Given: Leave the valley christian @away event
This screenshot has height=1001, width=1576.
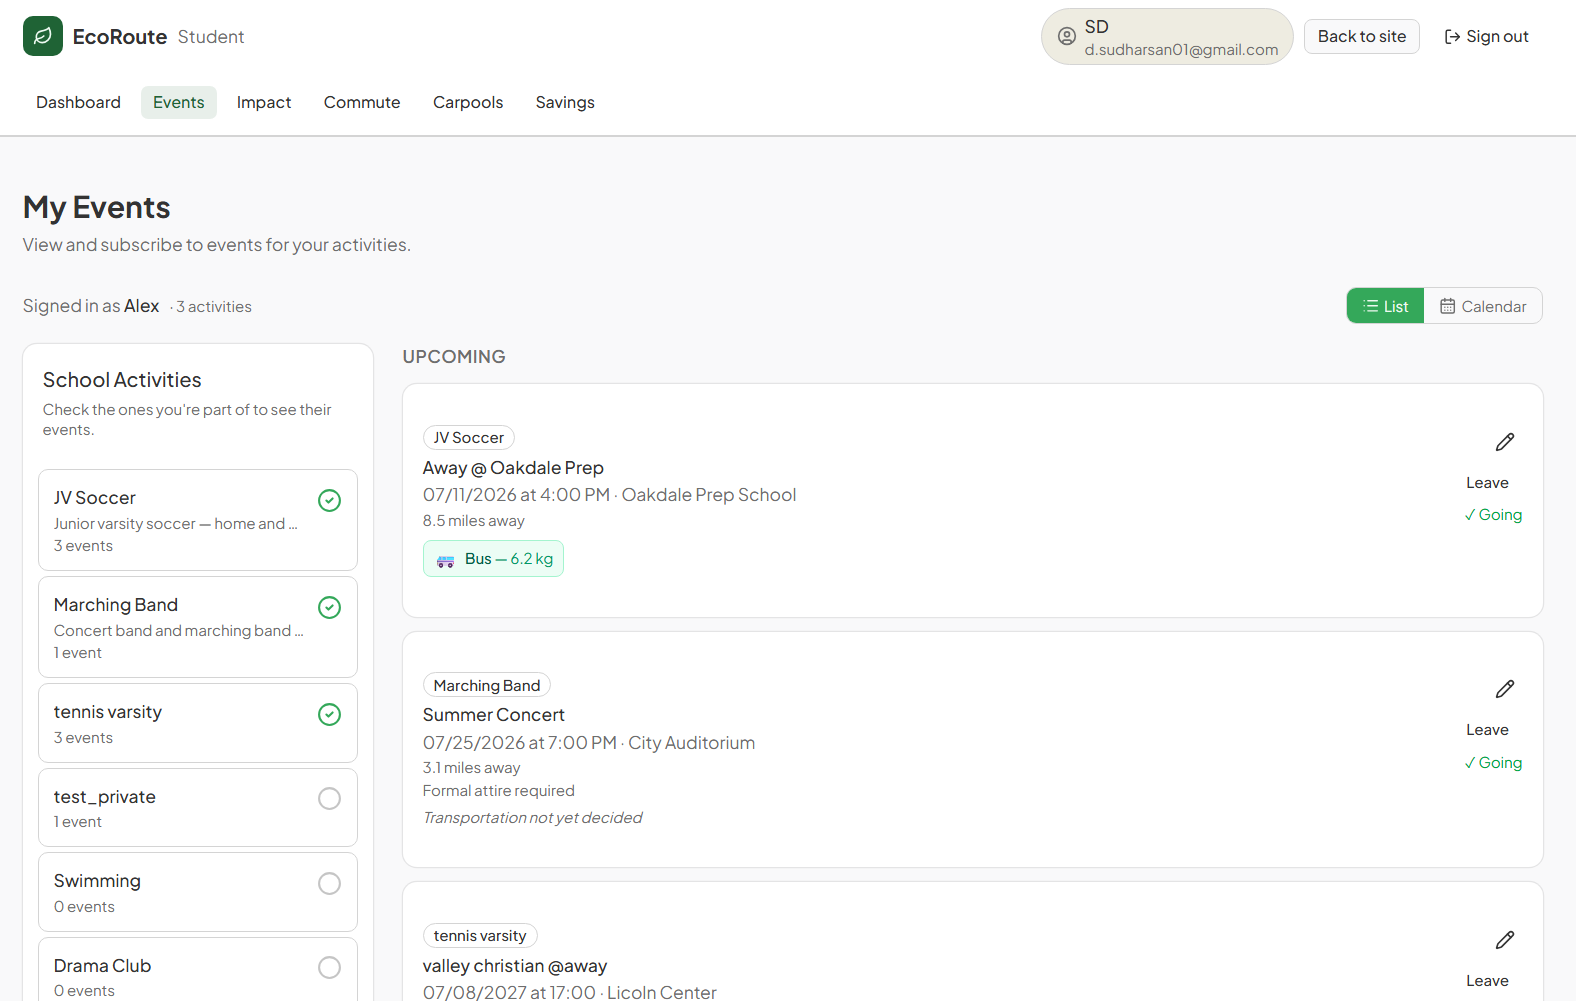Looking at the screenshot, I should (1487, 981).
